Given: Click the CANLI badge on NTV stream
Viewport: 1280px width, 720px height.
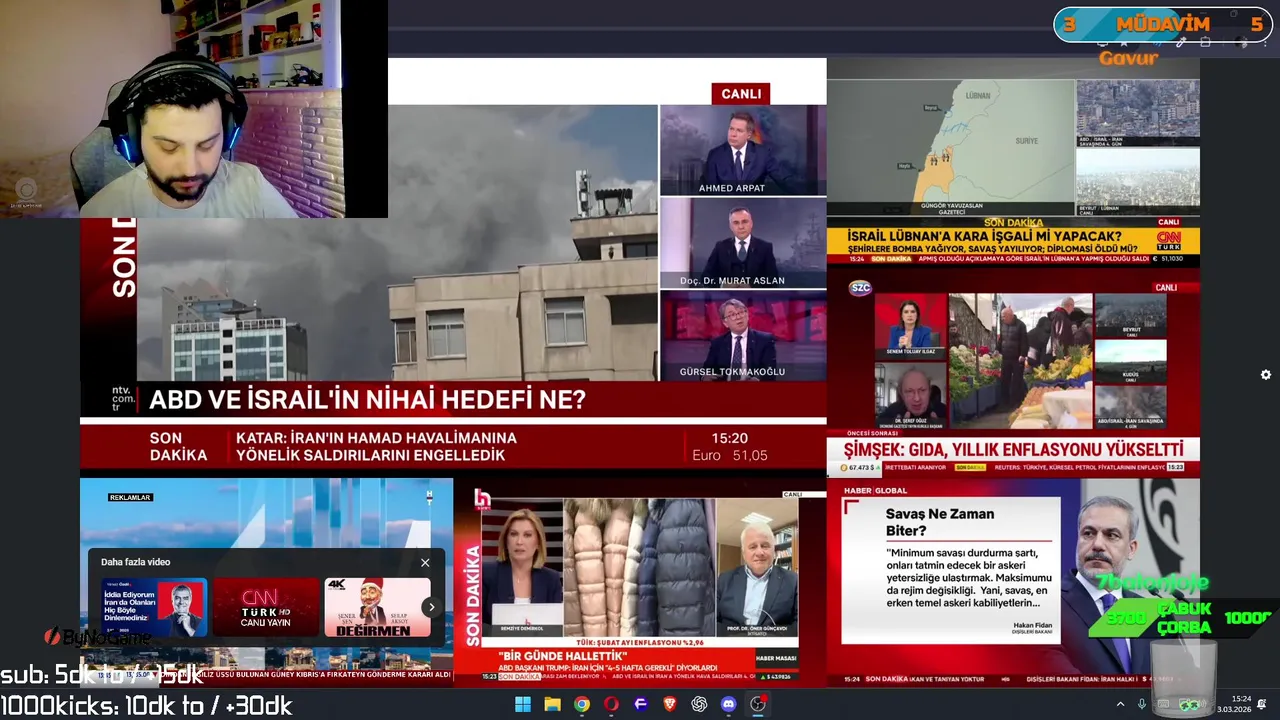Looking at the screenshot, I should (x=741, y=94).
